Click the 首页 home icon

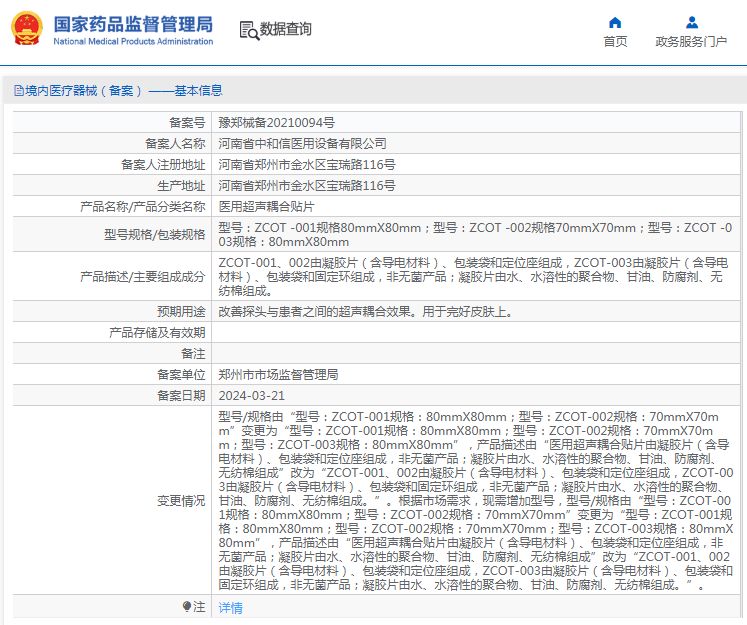click(615, 22)
